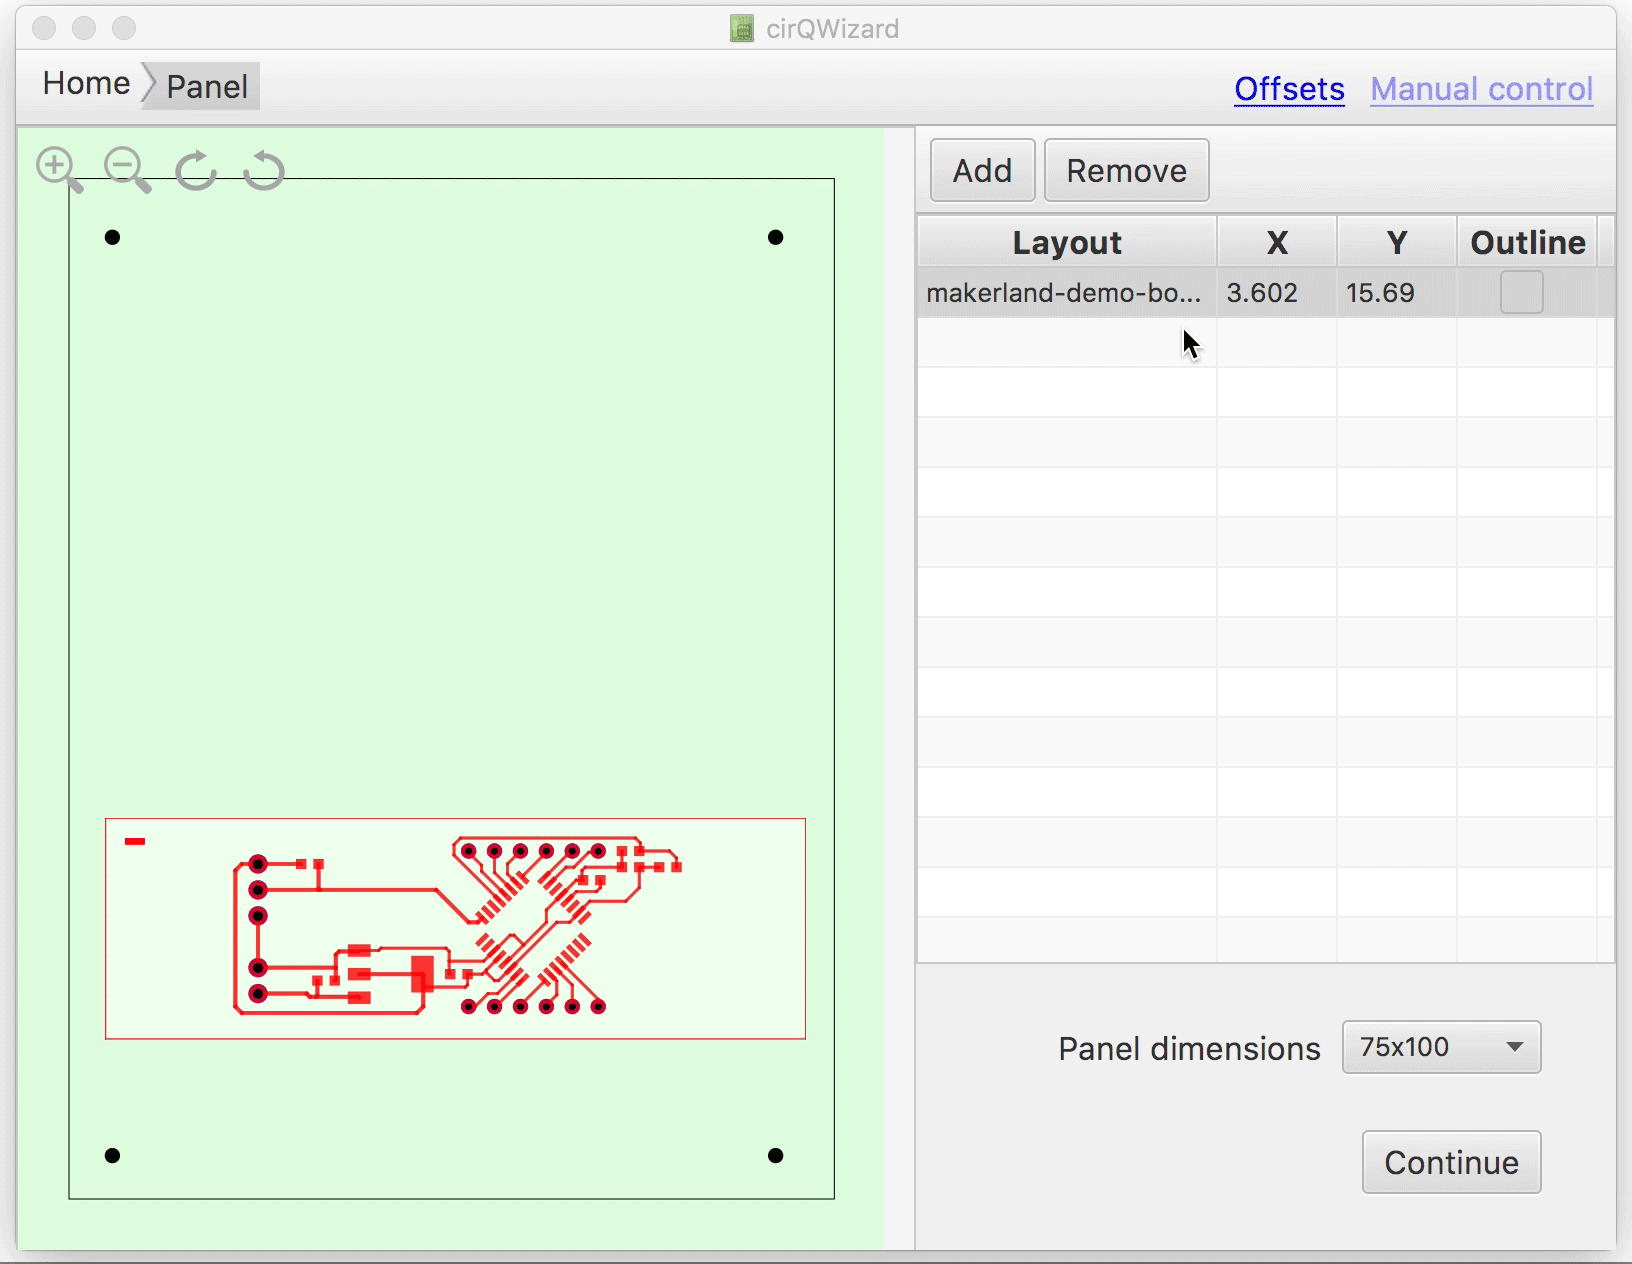Open the Panel dimensions dropdown

[x=1441, y=1047]
